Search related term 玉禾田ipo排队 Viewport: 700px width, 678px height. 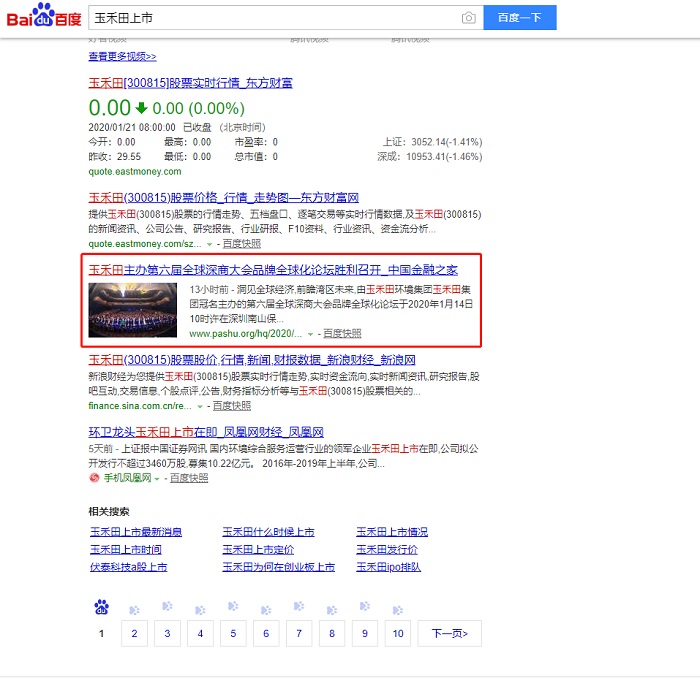388,567
